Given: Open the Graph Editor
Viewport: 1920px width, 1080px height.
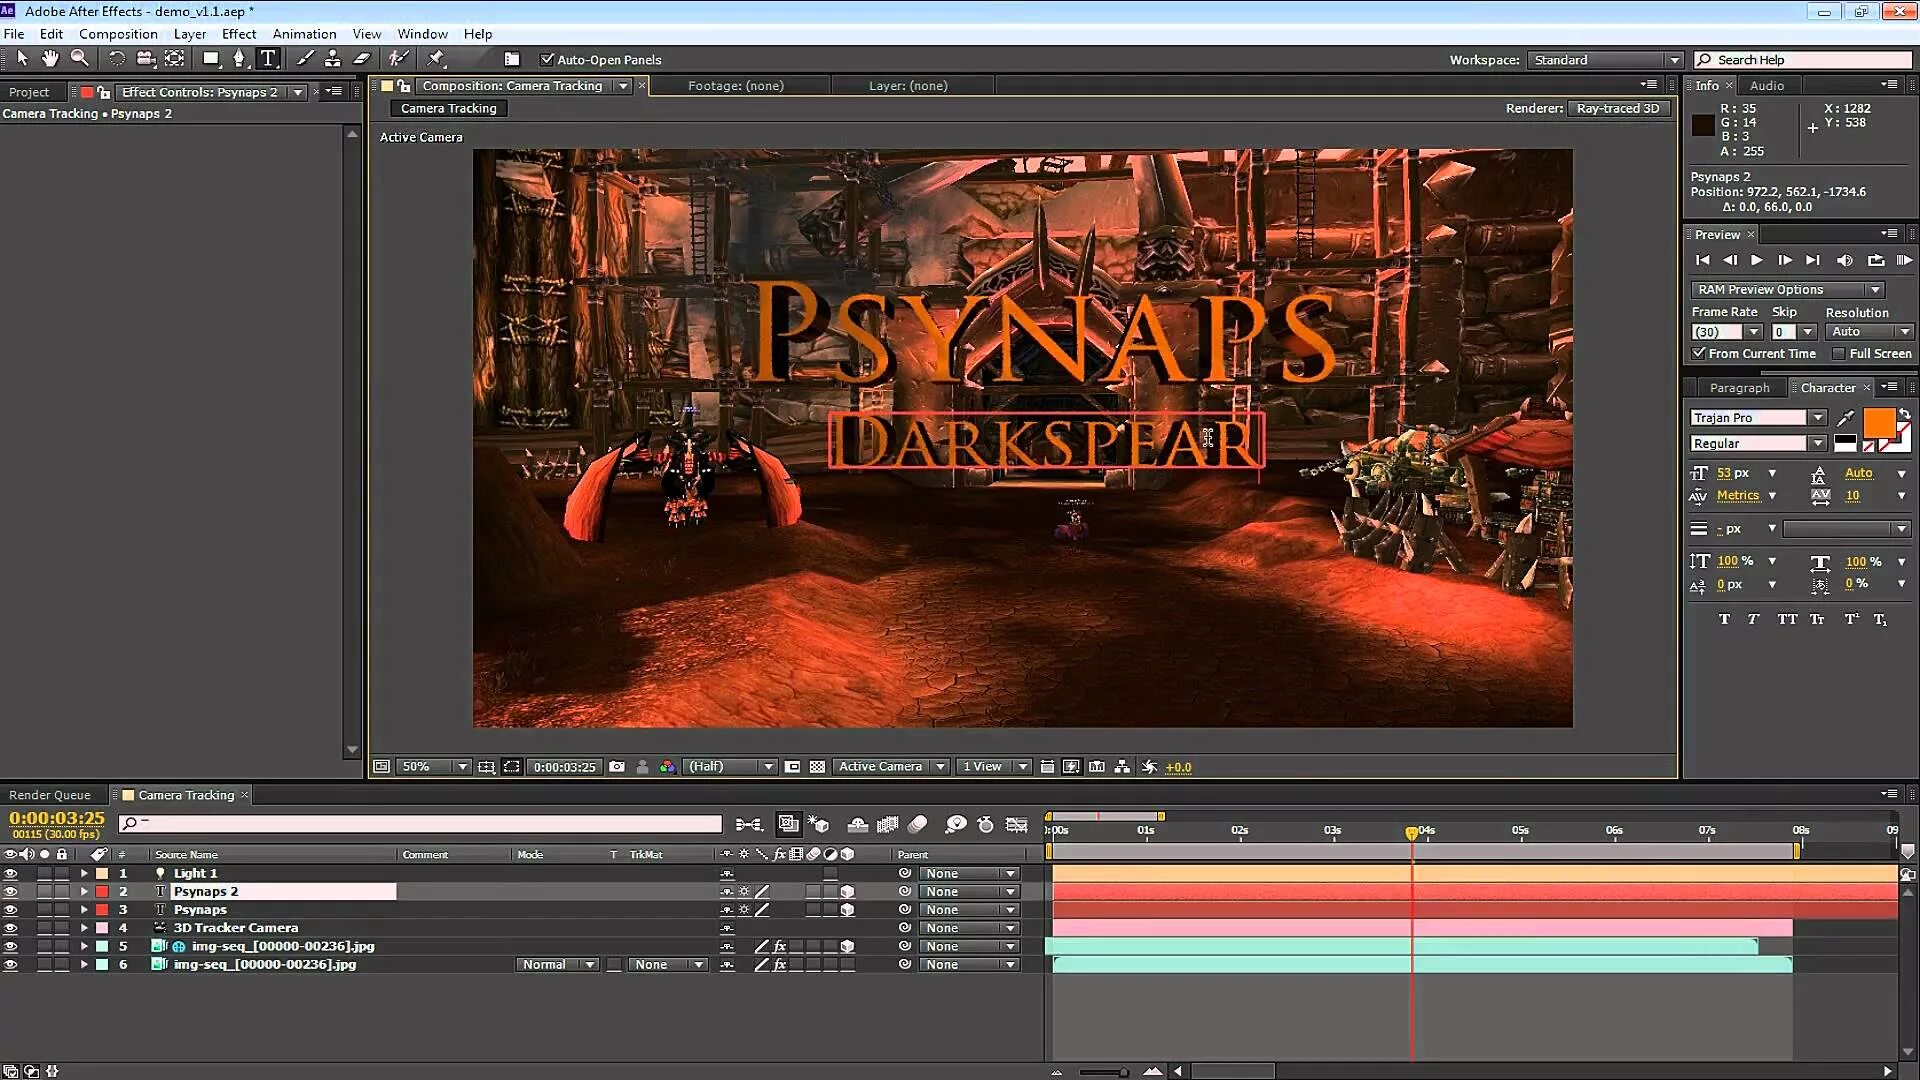Looking at the screenshot, I should (1018, 824).
